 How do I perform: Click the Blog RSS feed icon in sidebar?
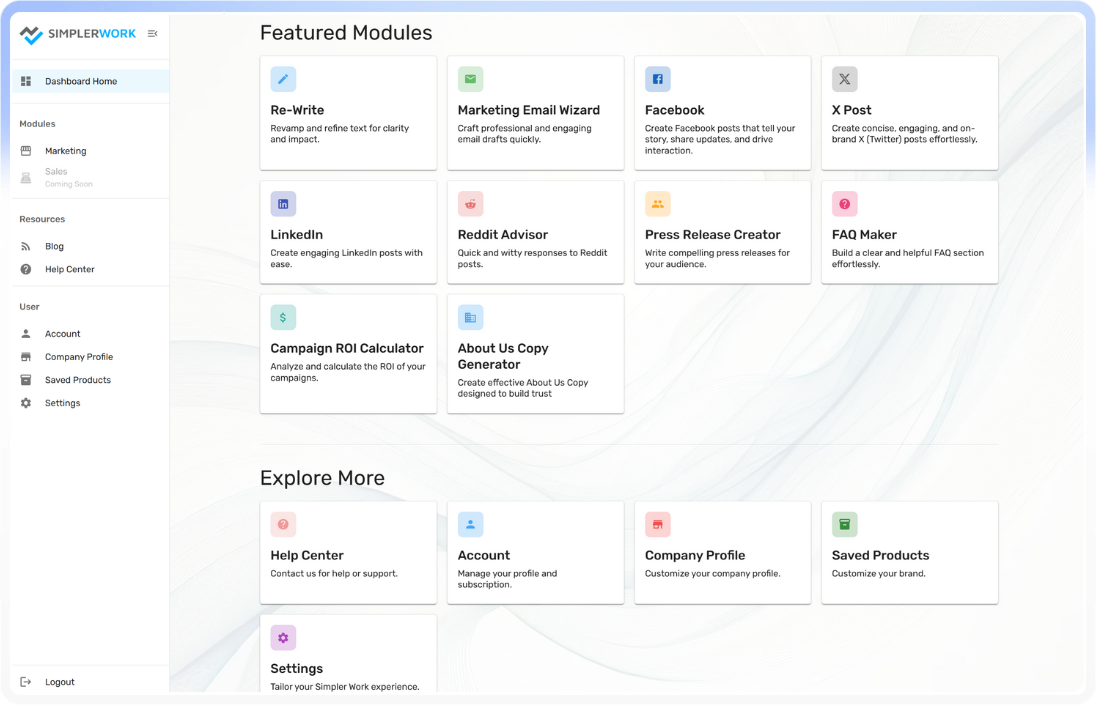coord(26,246)
